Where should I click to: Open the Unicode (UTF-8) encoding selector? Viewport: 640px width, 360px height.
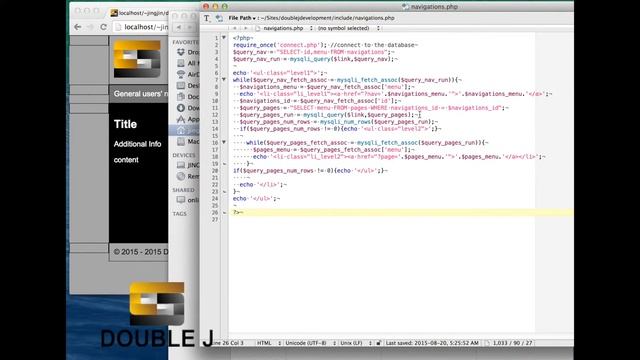click(x=310, y=343)
